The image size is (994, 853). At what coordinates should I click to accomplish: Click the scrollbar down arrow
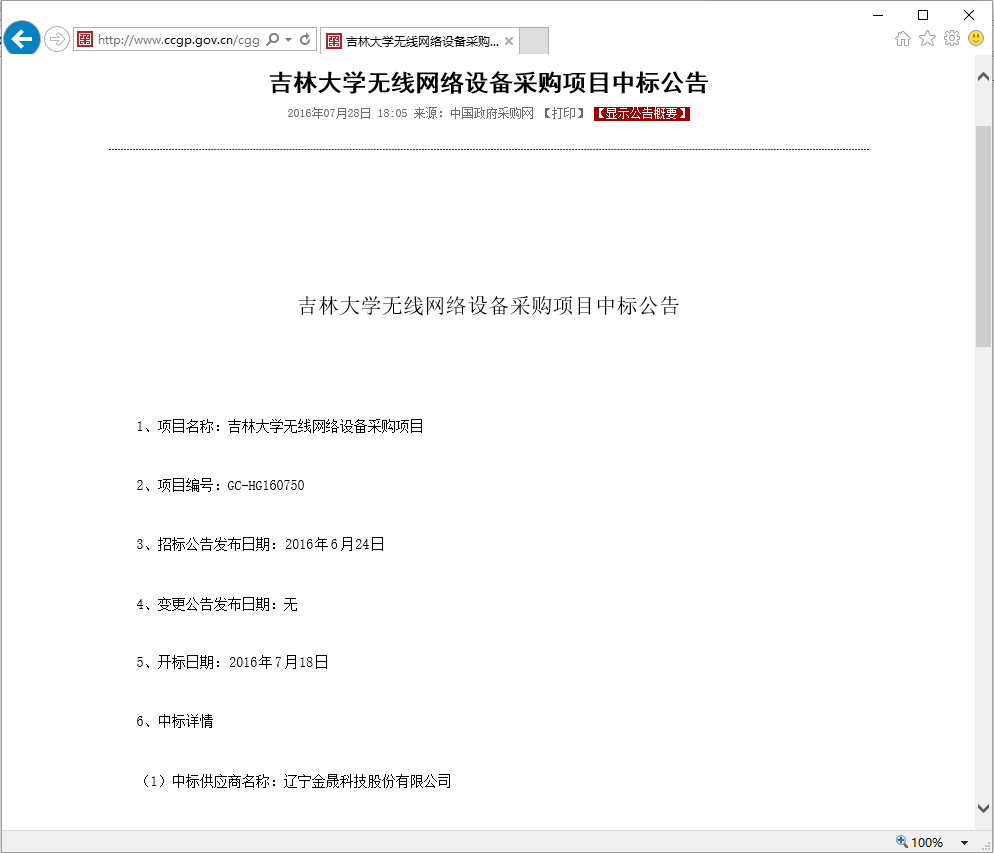pyautogui.click(x=984, y=808)
